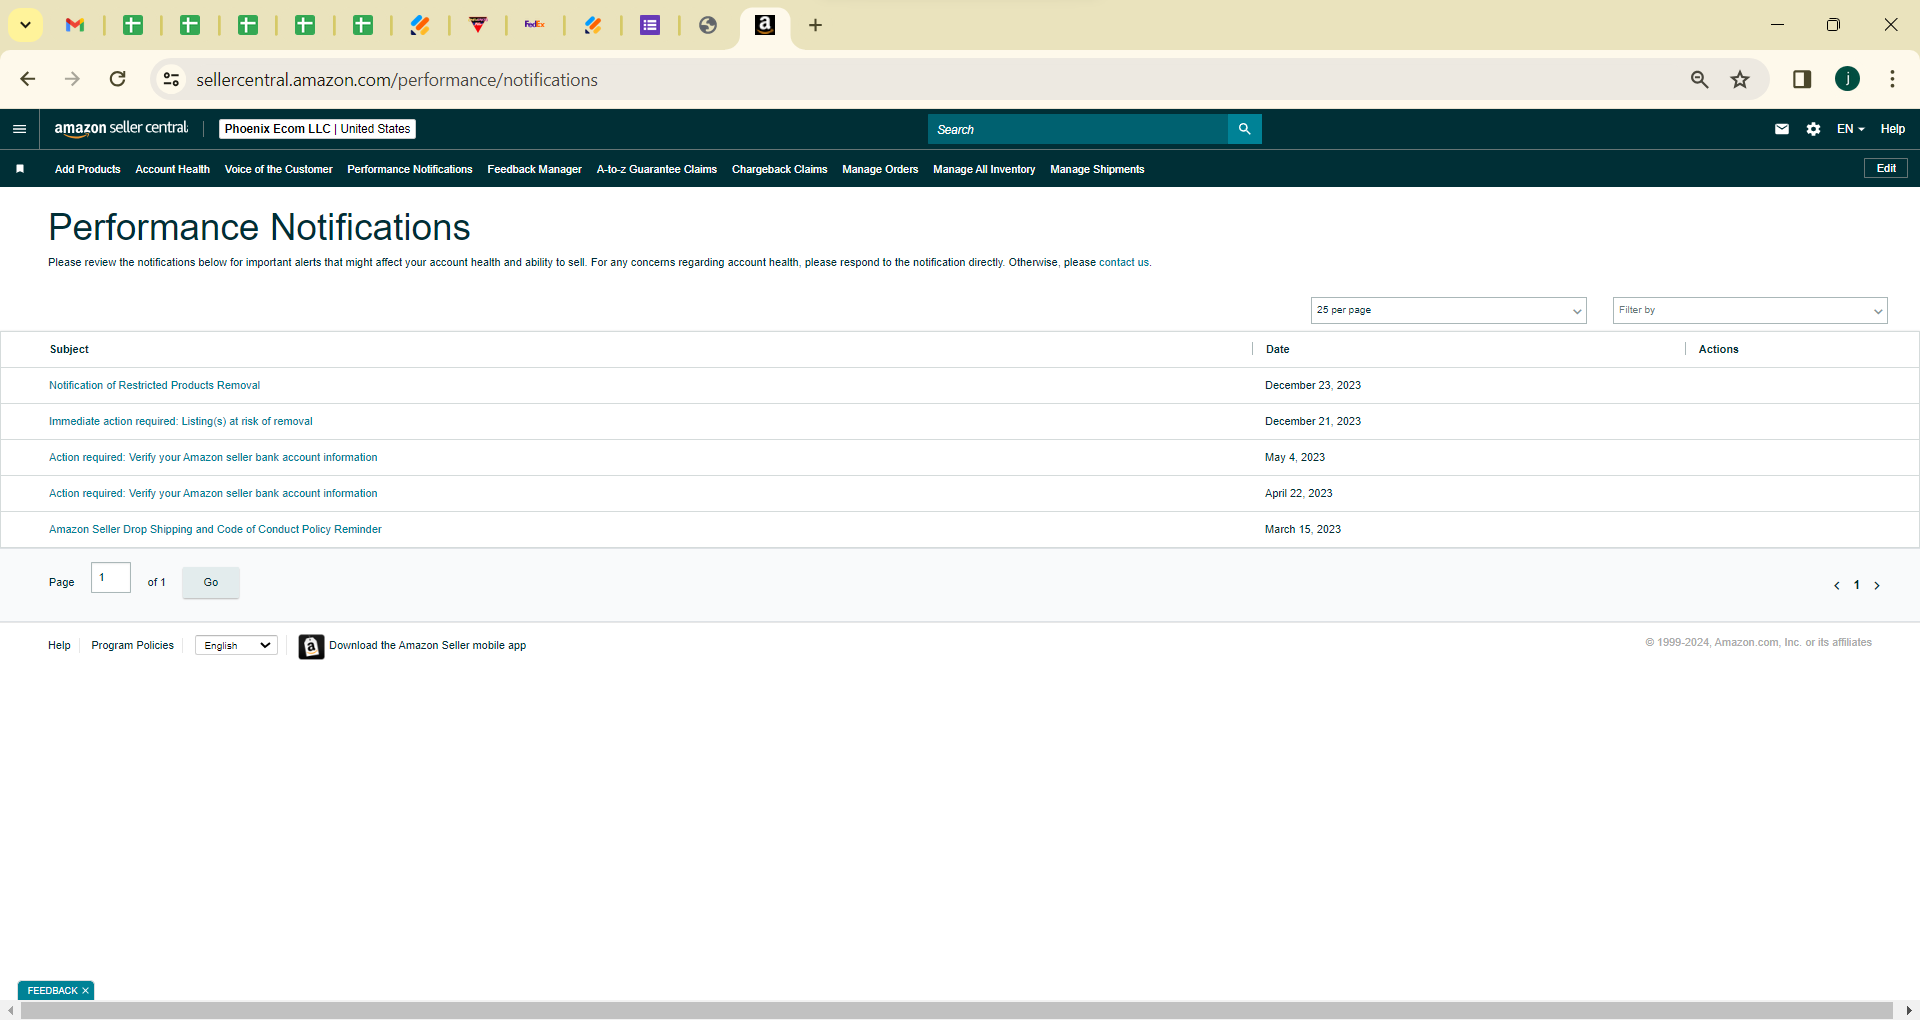Image resolution: width=1920 pixels, height=1020 pixels.
Task: Expand the English language selector
Action: (x=236, y=645)
